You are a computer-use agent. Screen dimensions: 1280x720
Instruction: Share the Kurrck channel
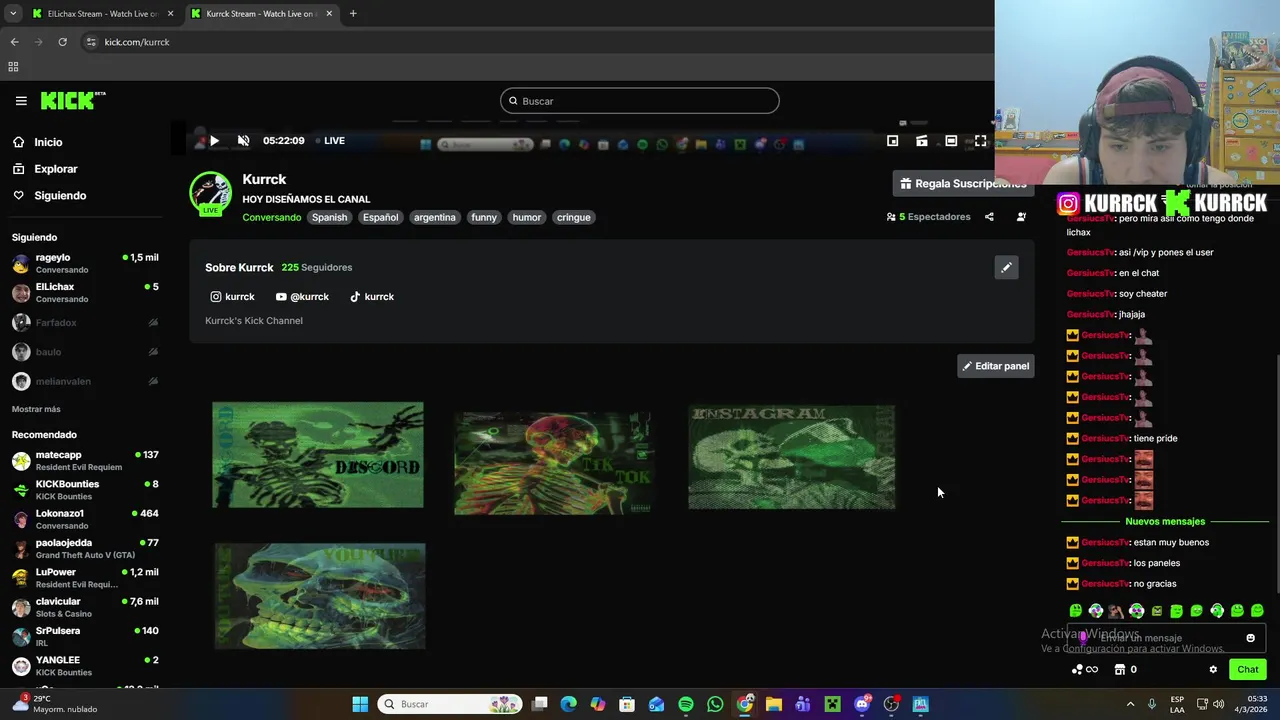(x=989, y=217)
